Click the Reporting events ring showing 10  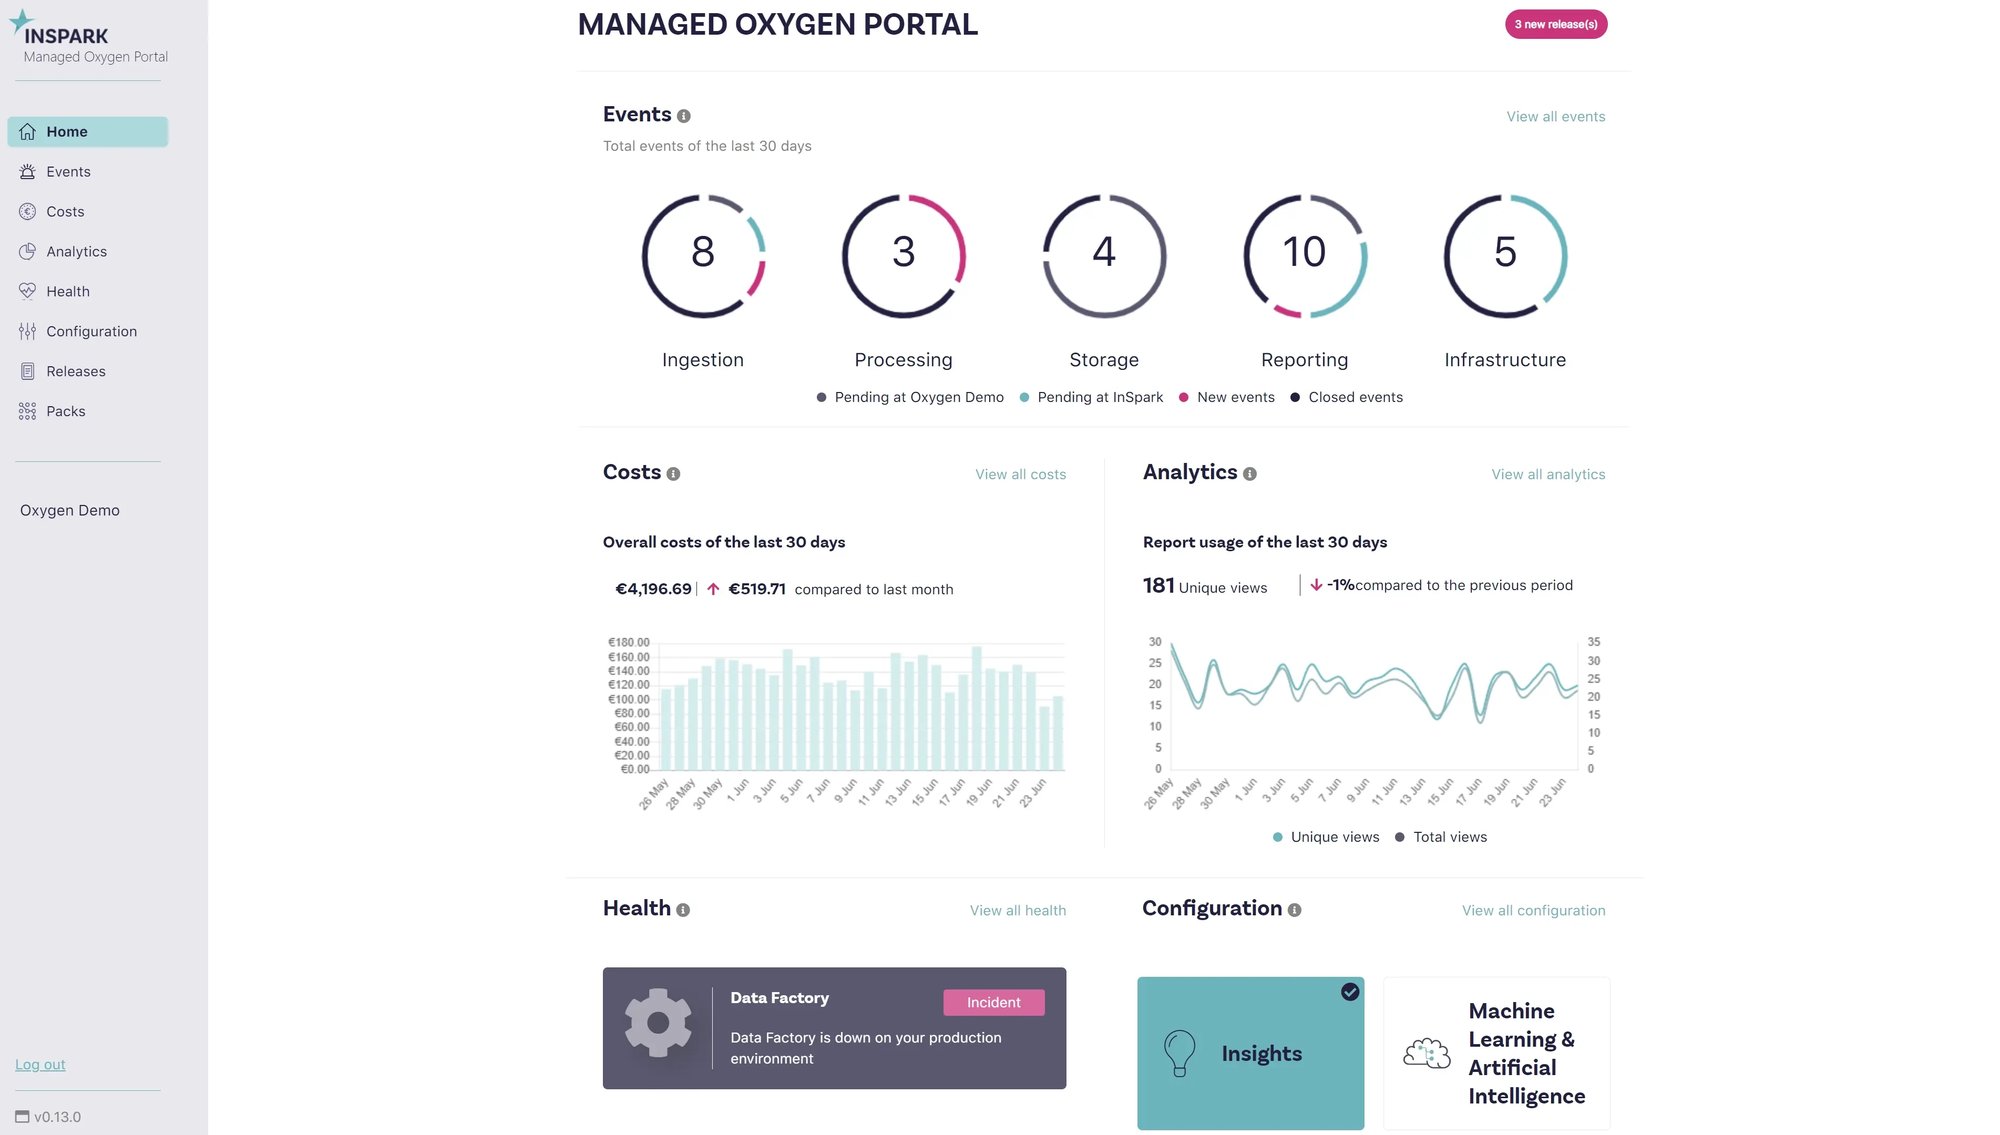click(1305, 256)
